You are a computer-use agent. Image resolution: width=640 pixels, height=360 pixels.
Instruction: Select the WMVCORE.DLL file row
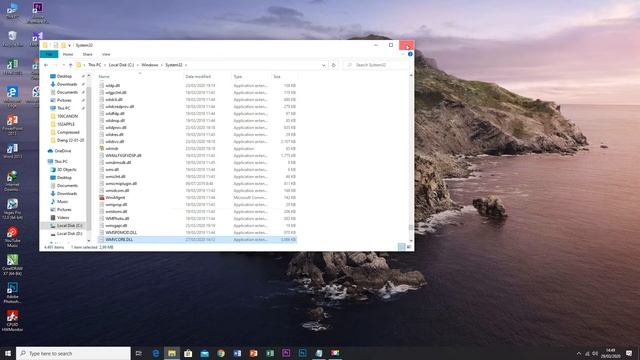pos(197,240)
